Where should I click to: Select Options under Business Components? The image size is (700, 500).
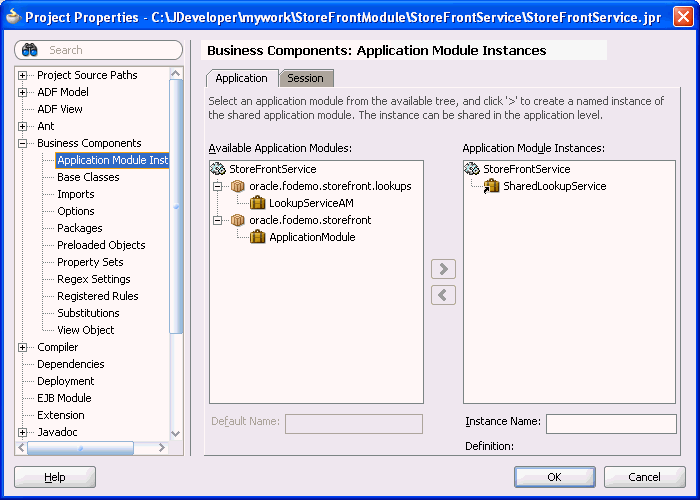coord(75,211)
